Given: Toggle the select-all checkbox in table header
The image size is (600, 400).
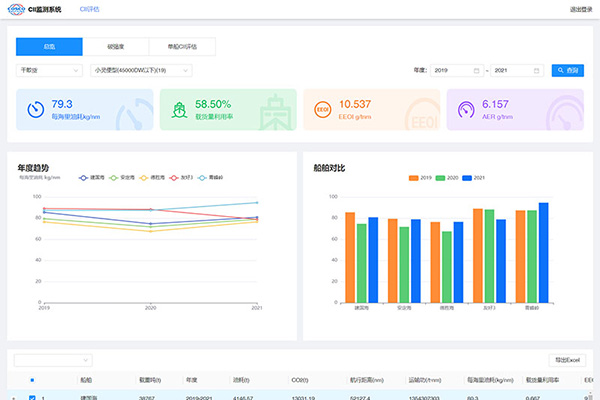Looking at the screenshot, I should tap(32, 380).
